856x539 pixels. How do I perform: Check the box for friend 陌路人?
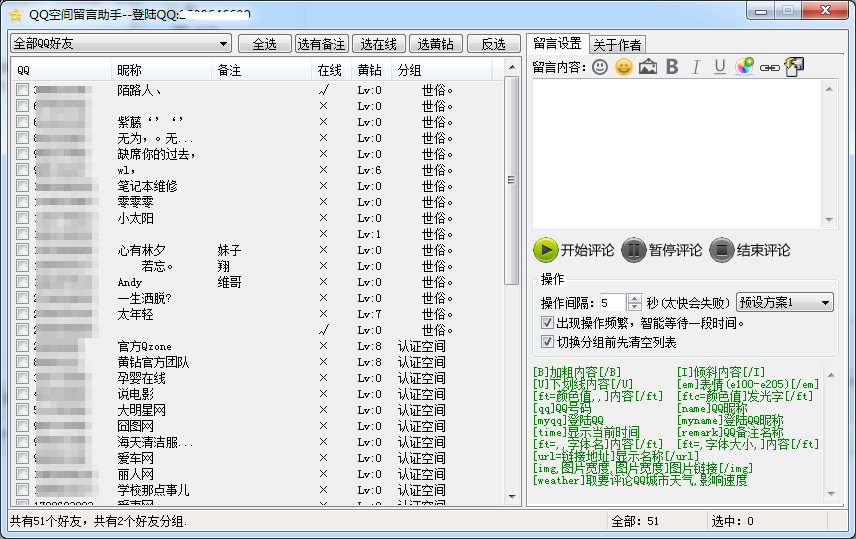(22, 90)
